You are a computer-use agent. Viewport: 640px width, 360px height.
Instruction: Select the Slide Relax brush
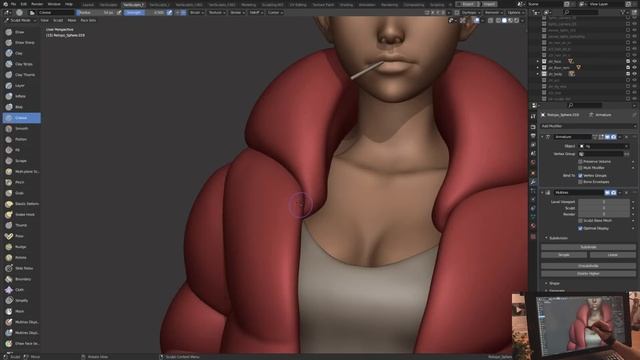21,268
